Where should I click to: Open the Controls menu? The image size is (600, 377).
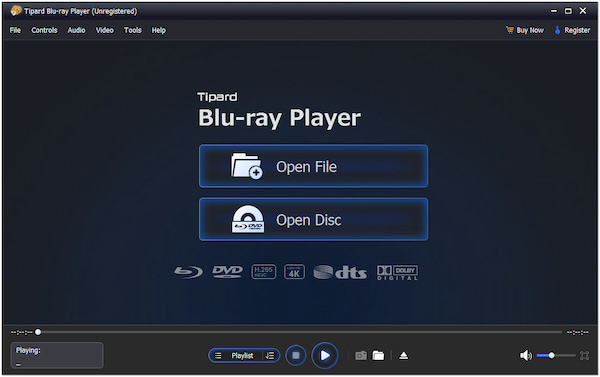[44, 30]
